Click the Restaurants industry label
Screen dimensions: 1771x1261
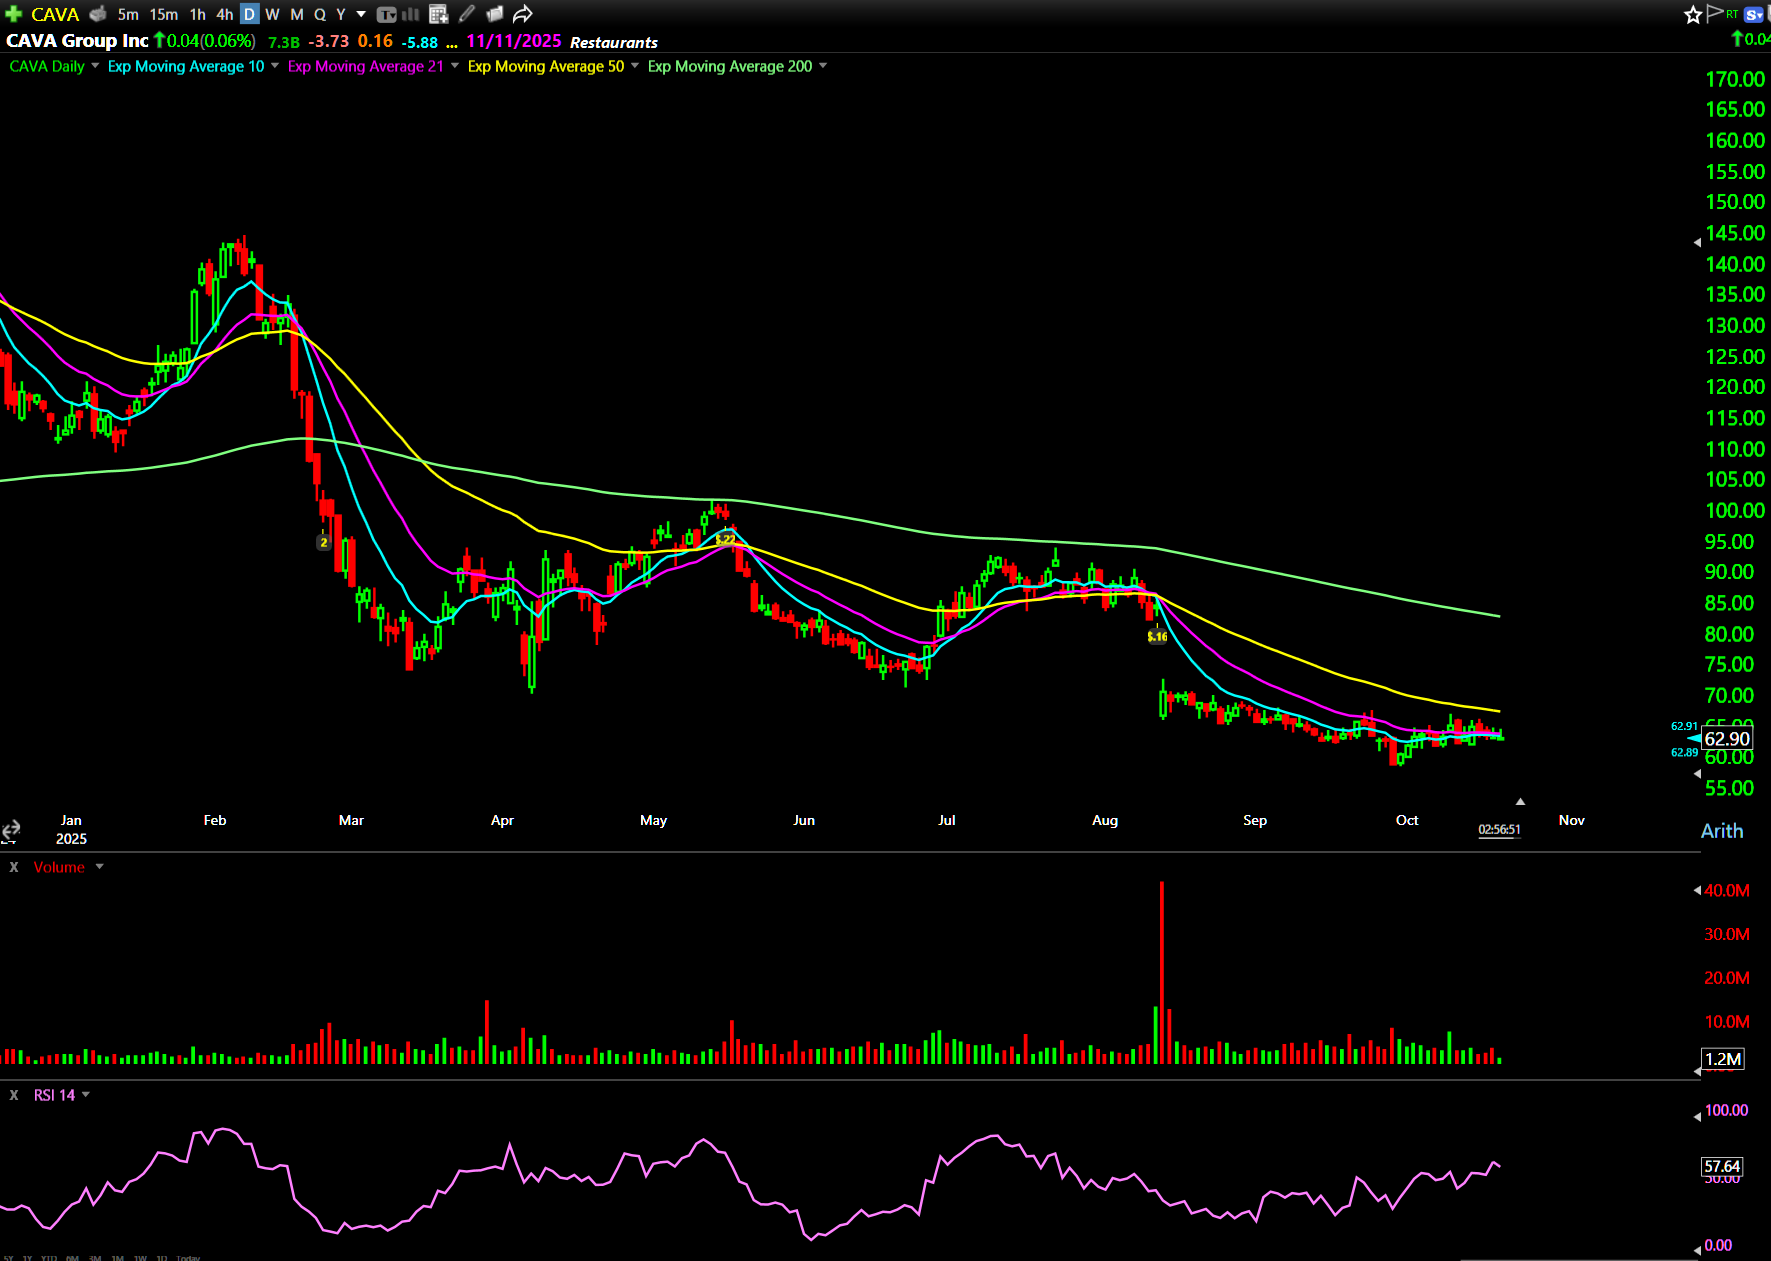(x=613, y=42)
